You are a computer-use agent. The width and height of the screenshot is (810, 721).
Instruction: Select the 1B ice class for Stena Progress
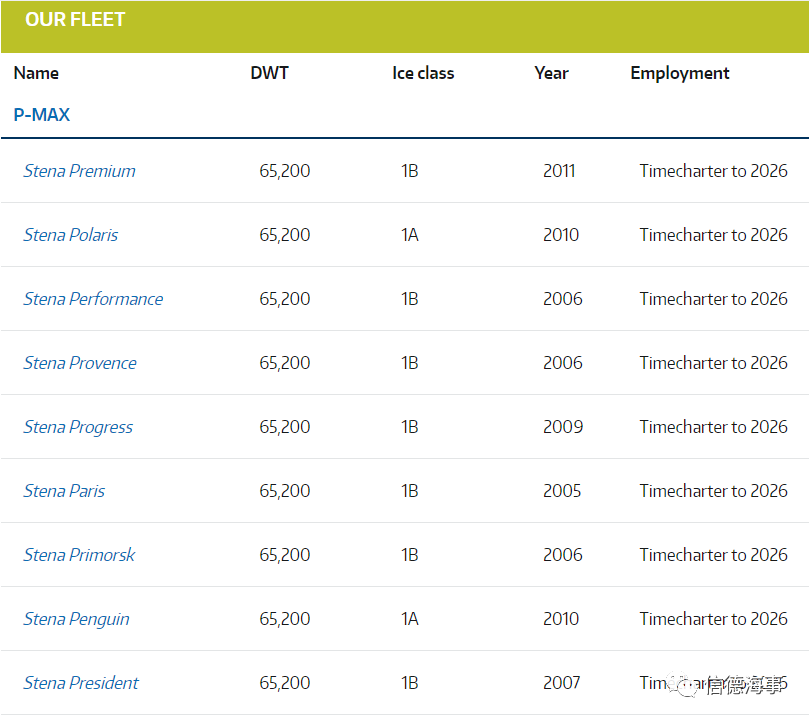coord(410,427)
